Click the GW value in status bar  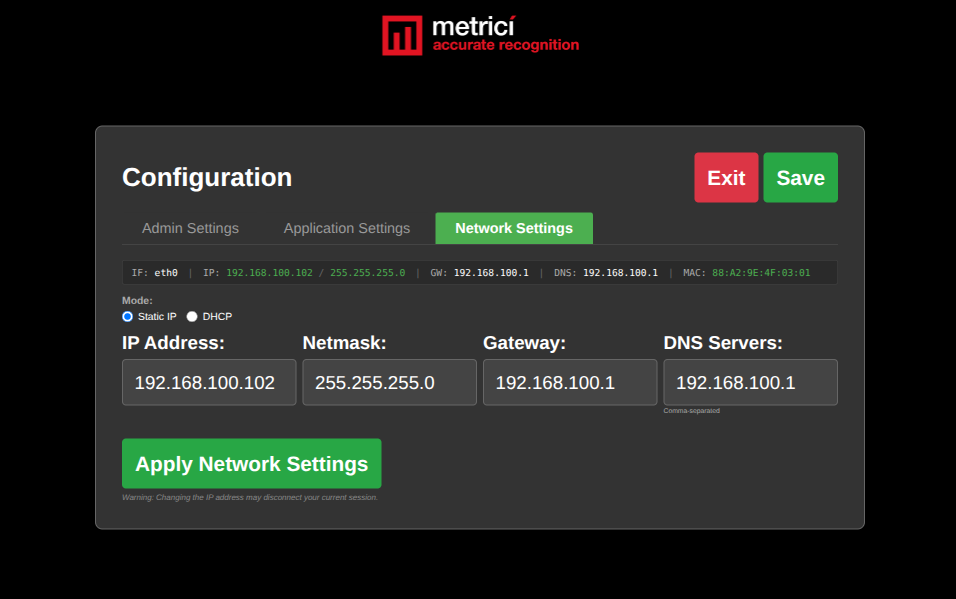tap(491, 273)
